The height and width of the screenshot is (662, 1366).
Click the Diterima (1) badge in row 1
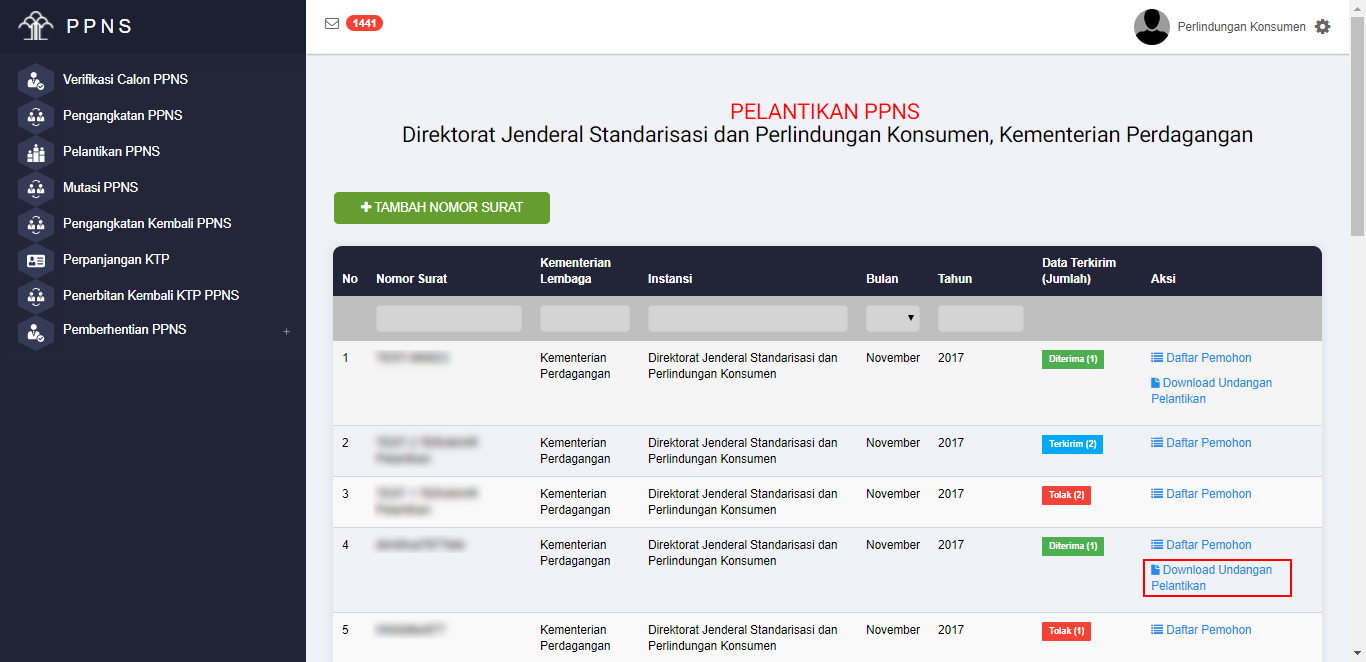pos(1072,359)
